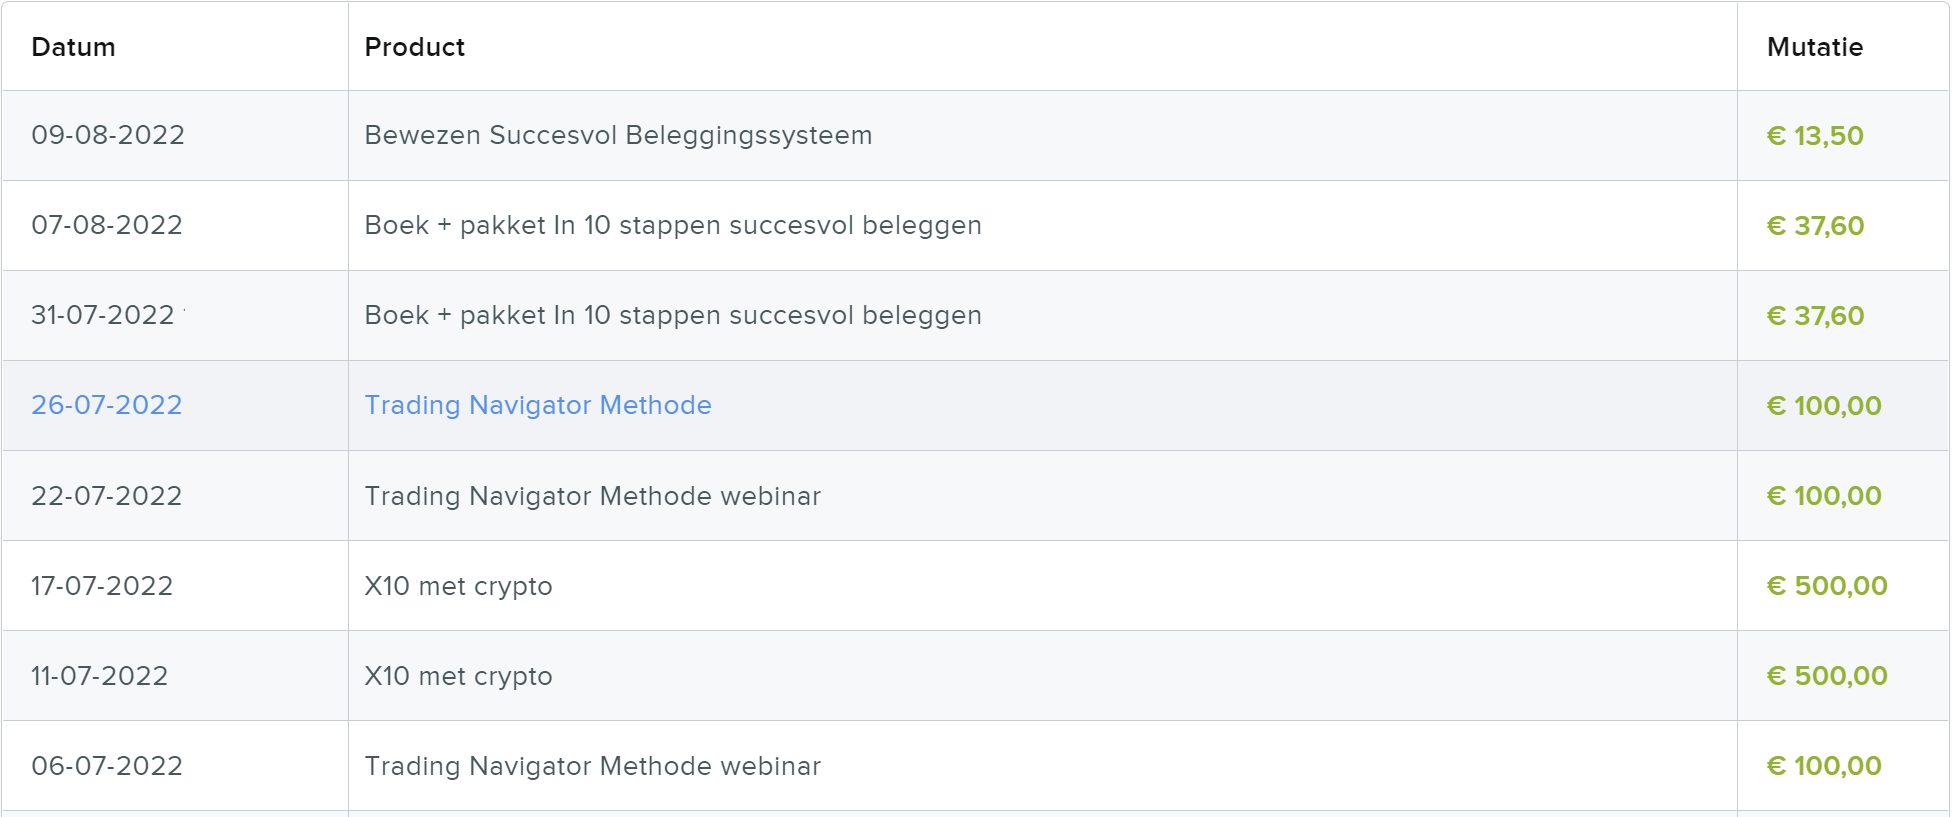Select the 31-07-2022 Boek + pakket product

pos(673,315)
